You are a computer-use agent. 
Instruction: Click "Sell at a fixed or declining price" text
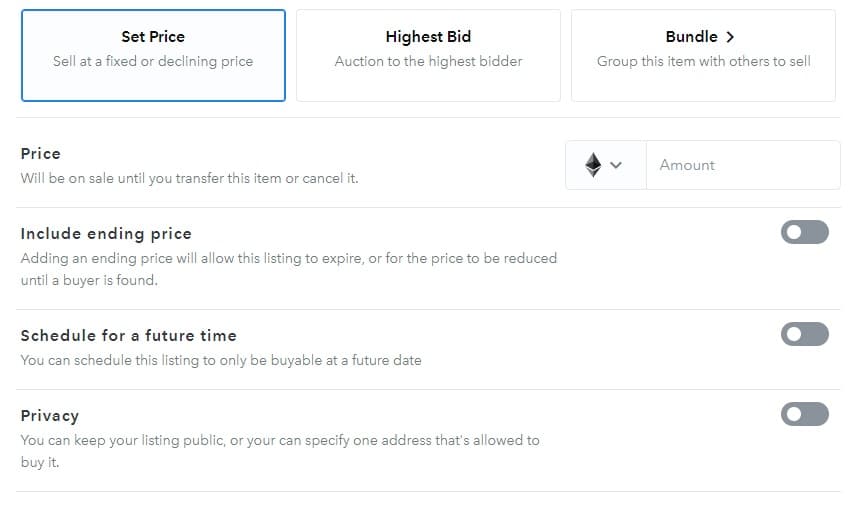tap(153, 61)
